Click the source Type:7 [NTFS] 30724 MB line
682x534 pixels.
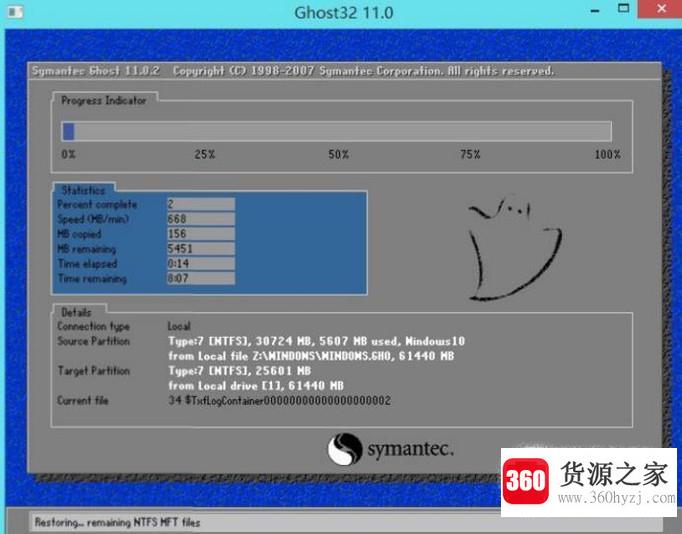point(317,341)
